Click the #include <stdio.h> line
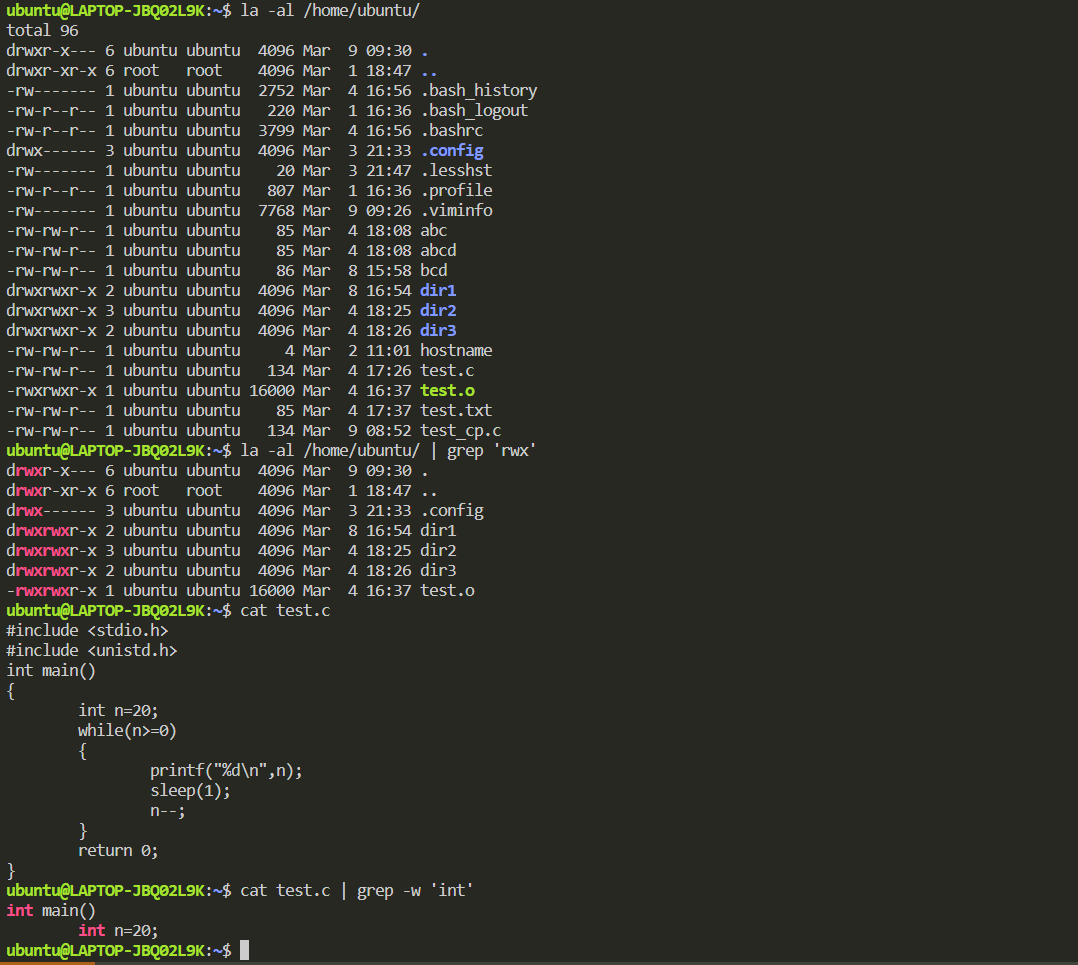The width and height of the screenshot is (1078, 965). coord(87,630)
